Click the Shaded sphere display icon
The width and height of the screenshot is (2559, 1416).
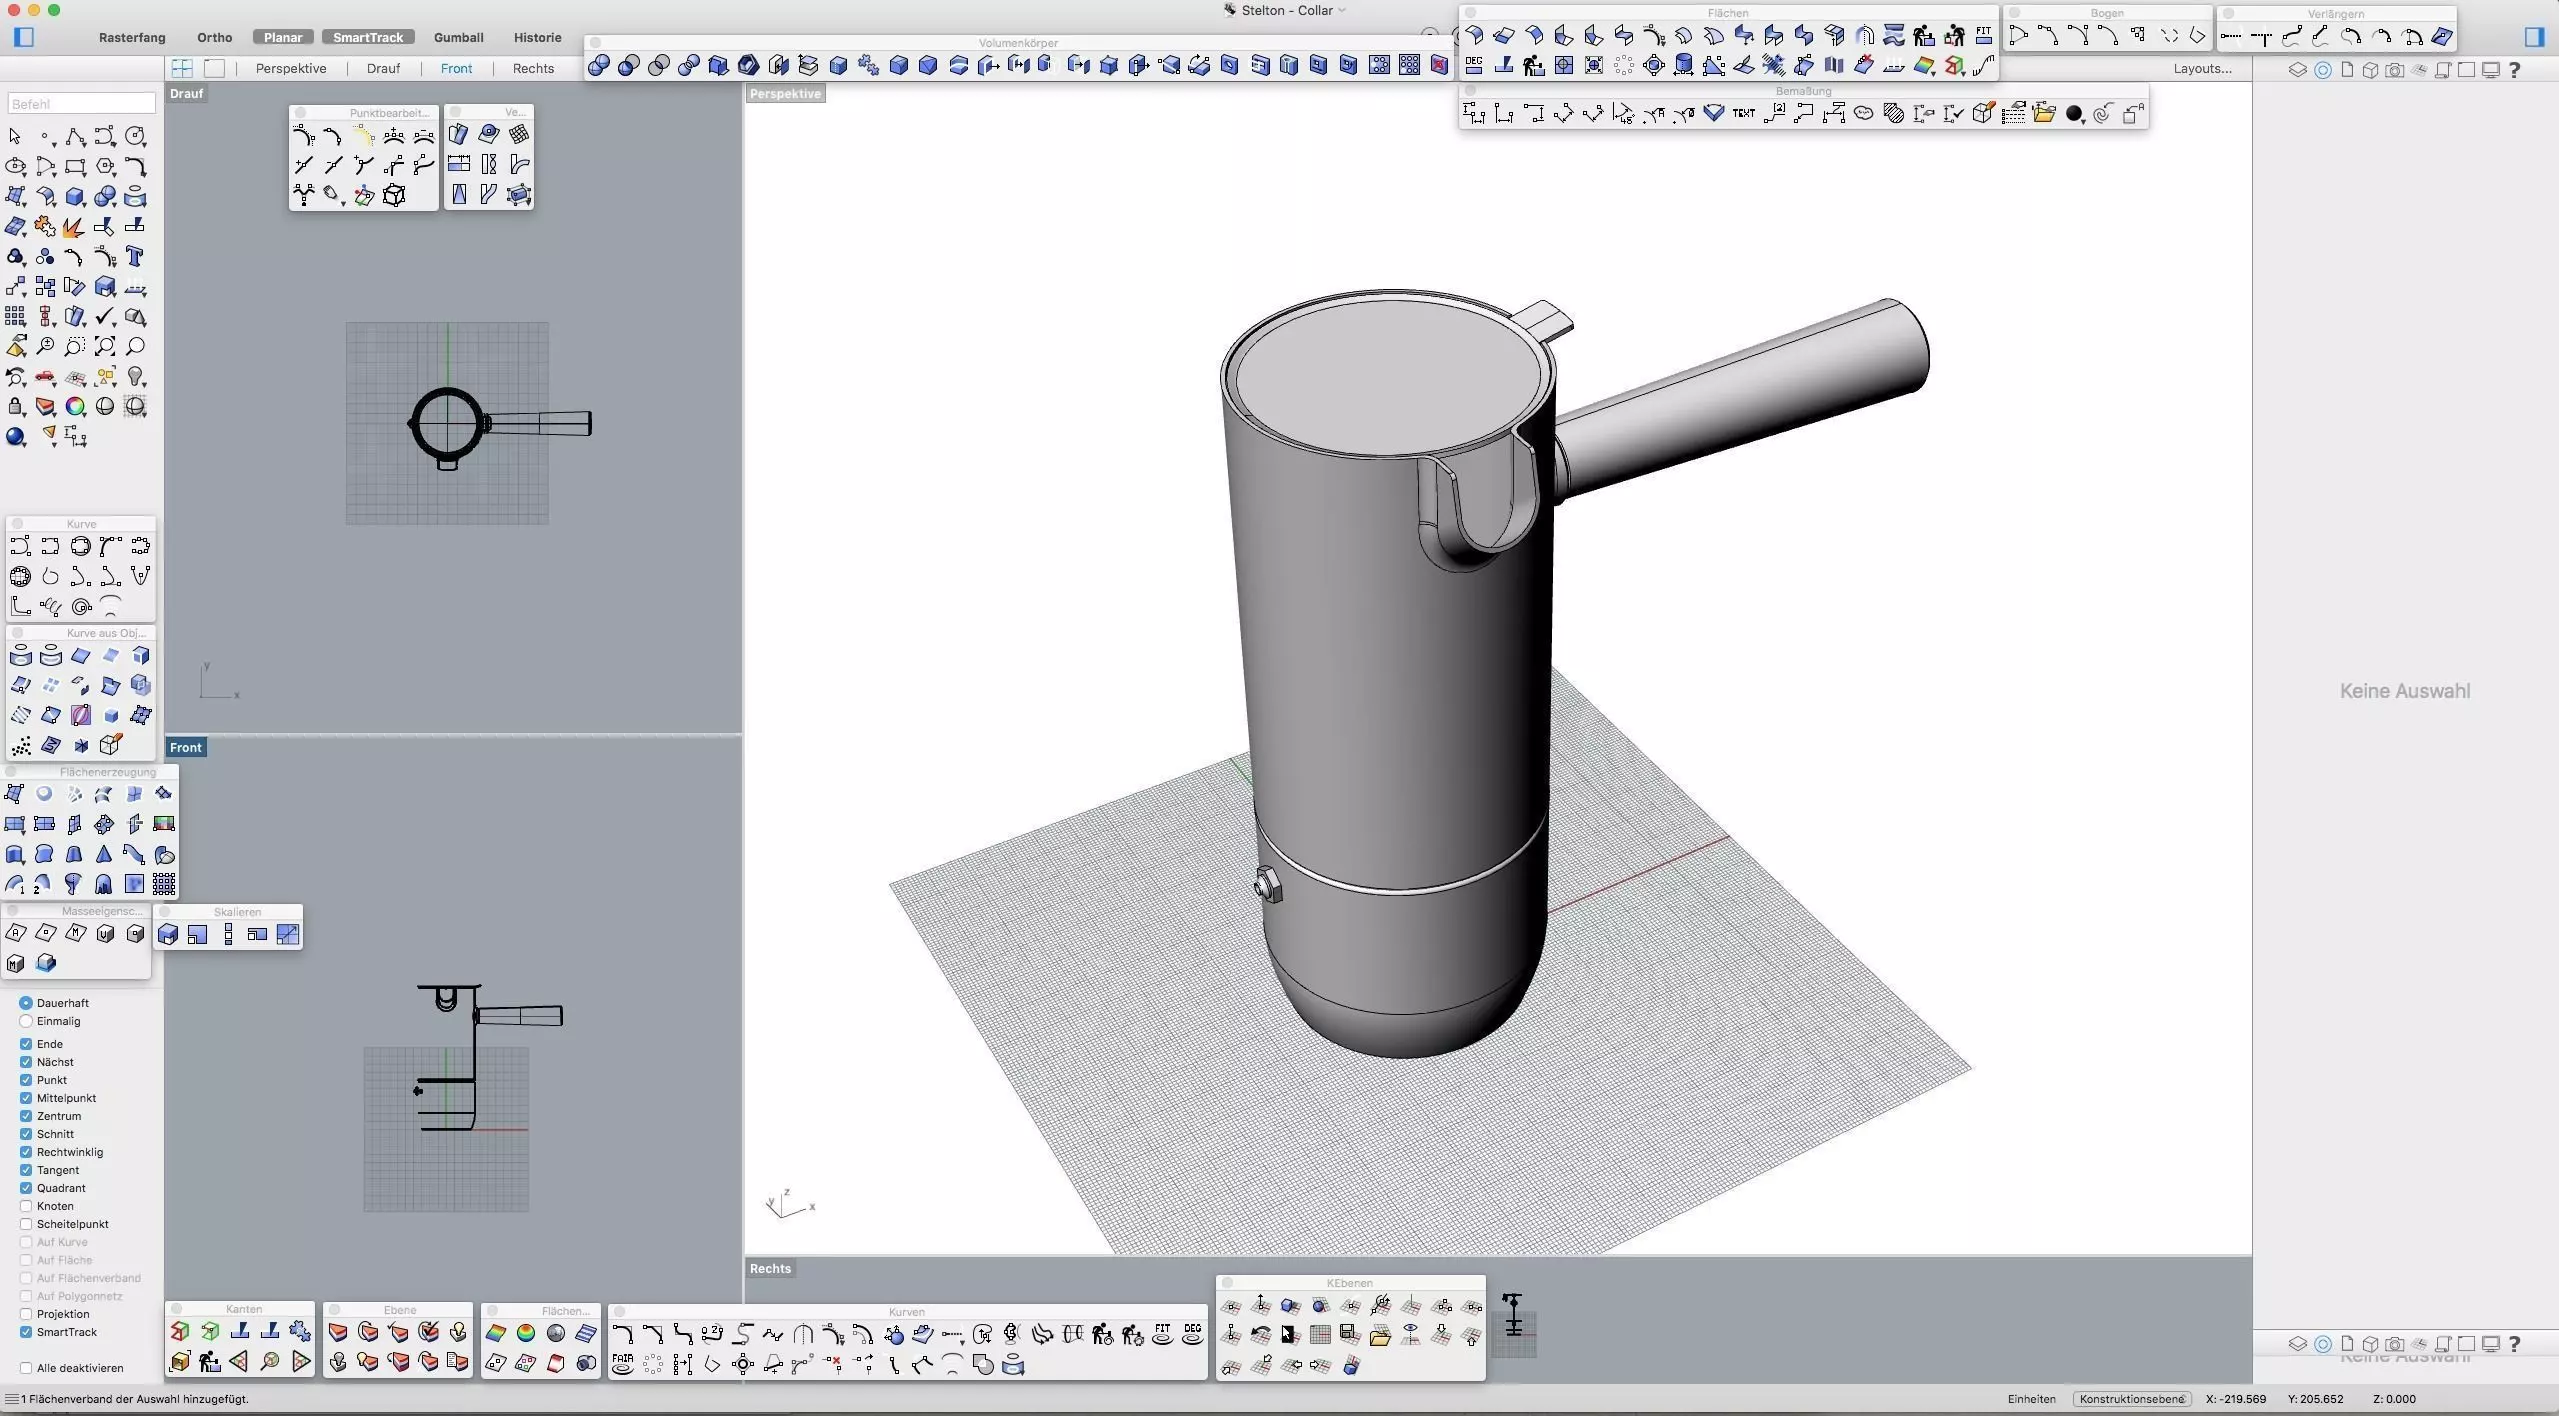click(x=105, y=407)
